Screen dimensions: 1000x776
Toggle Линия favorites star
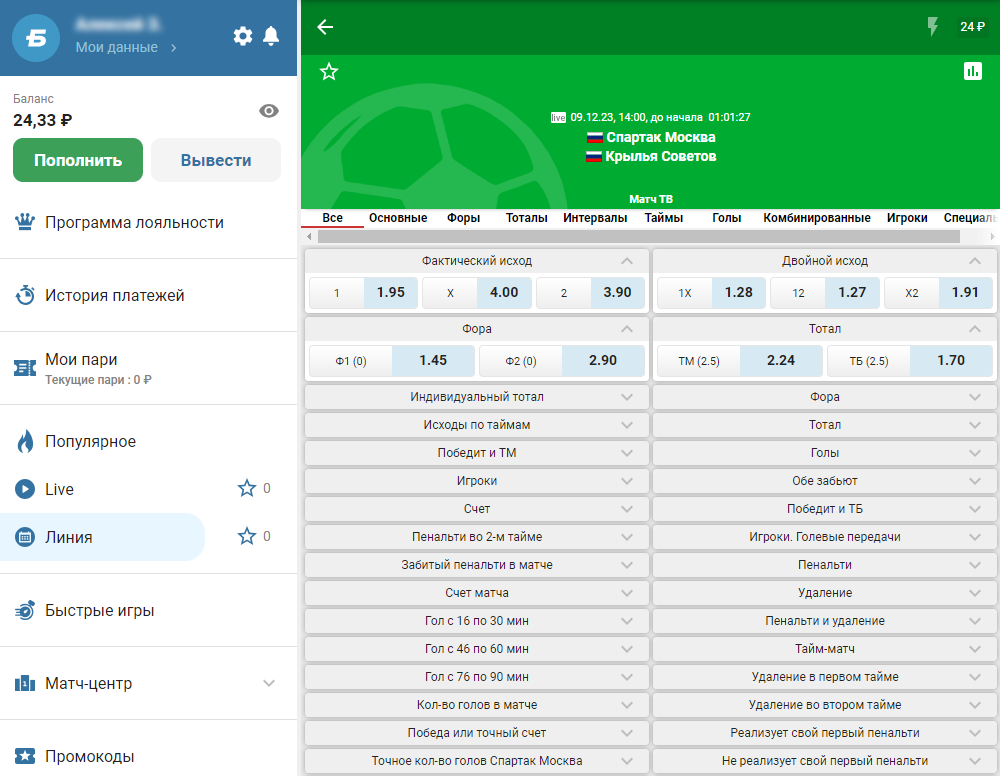pos(247,536)
